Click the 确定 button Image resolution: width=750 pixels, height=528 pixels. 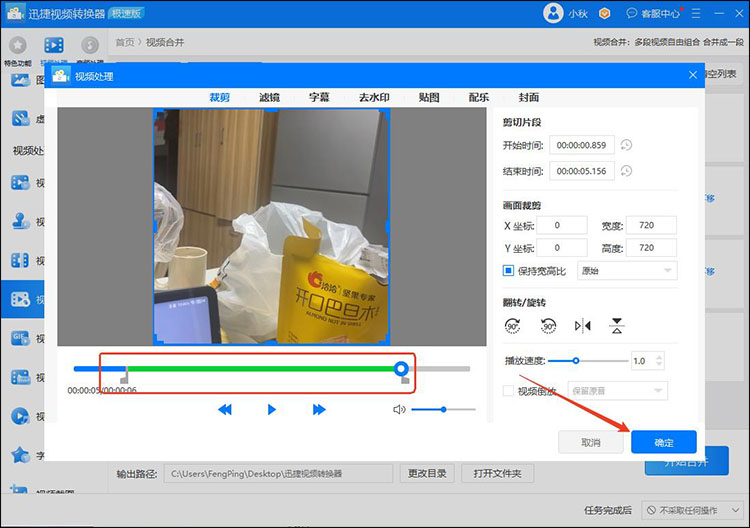point(663,442)
